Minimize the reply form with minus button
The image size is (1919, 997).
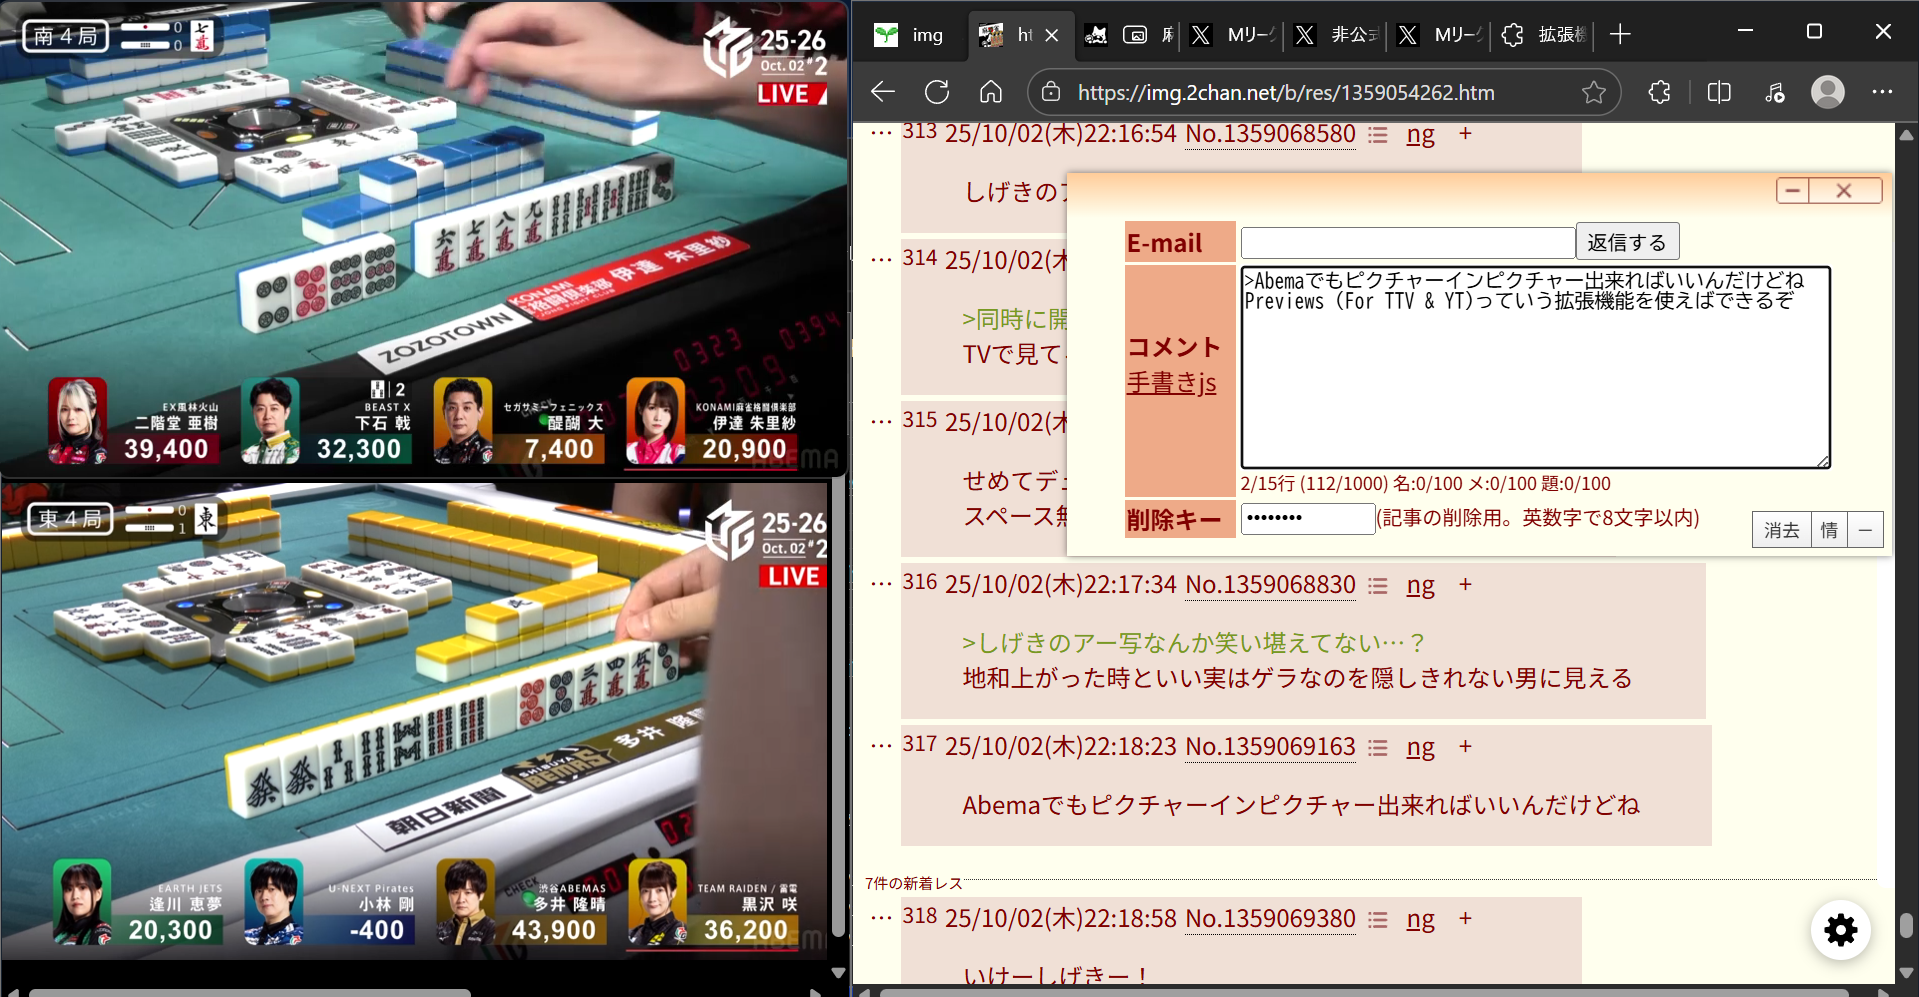[x=1793, y=190]
